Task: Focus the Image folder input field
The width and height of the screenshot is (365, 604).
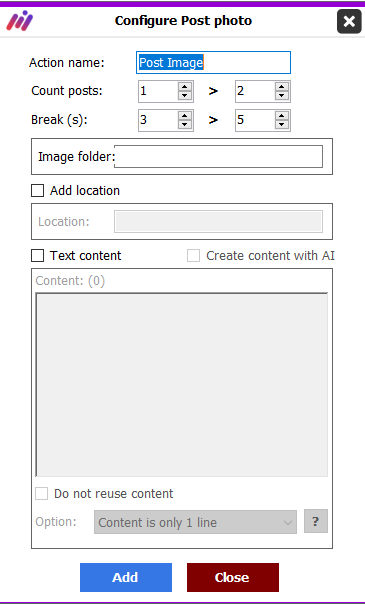Action: coord(218,156)
